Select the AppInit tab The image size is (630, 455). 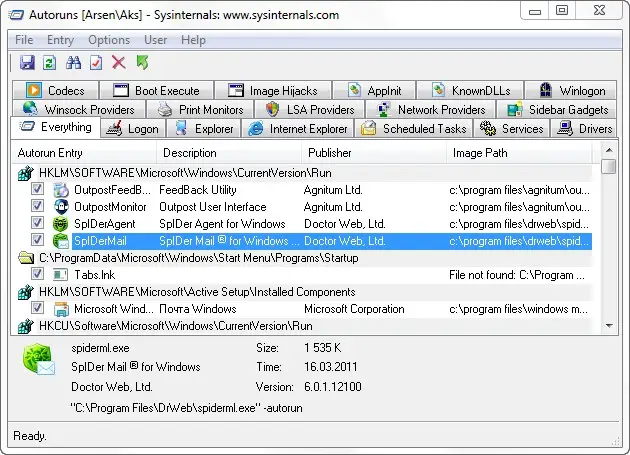pos(374,90)
